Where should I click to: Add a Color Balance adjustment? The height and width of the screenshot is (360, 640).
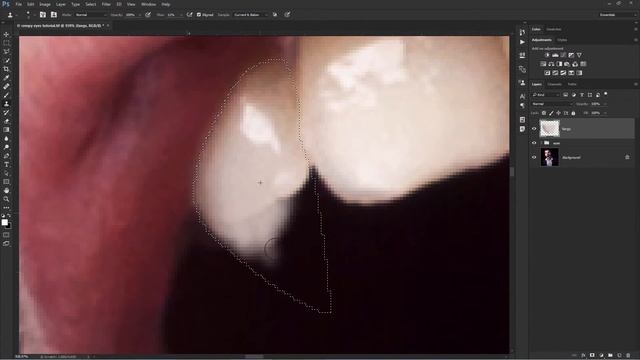pos(551,64)
